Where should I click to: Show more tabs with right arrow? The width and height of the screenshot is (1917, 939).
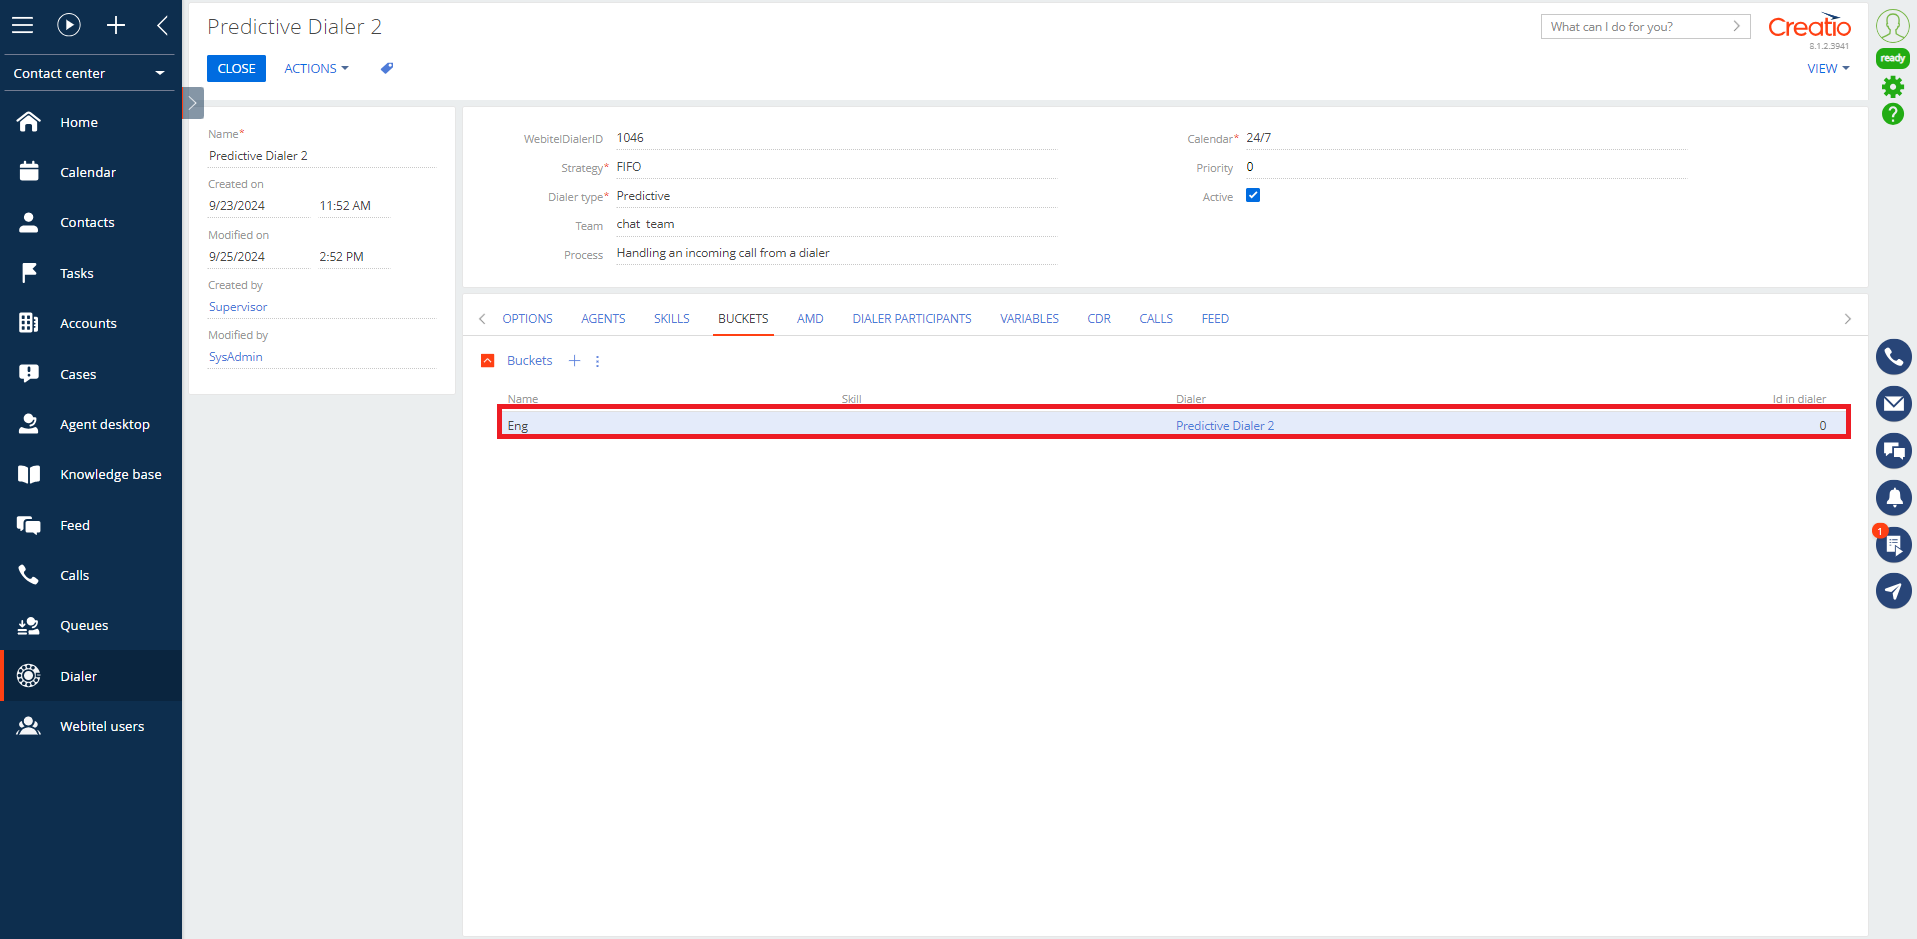[1847, 319]
